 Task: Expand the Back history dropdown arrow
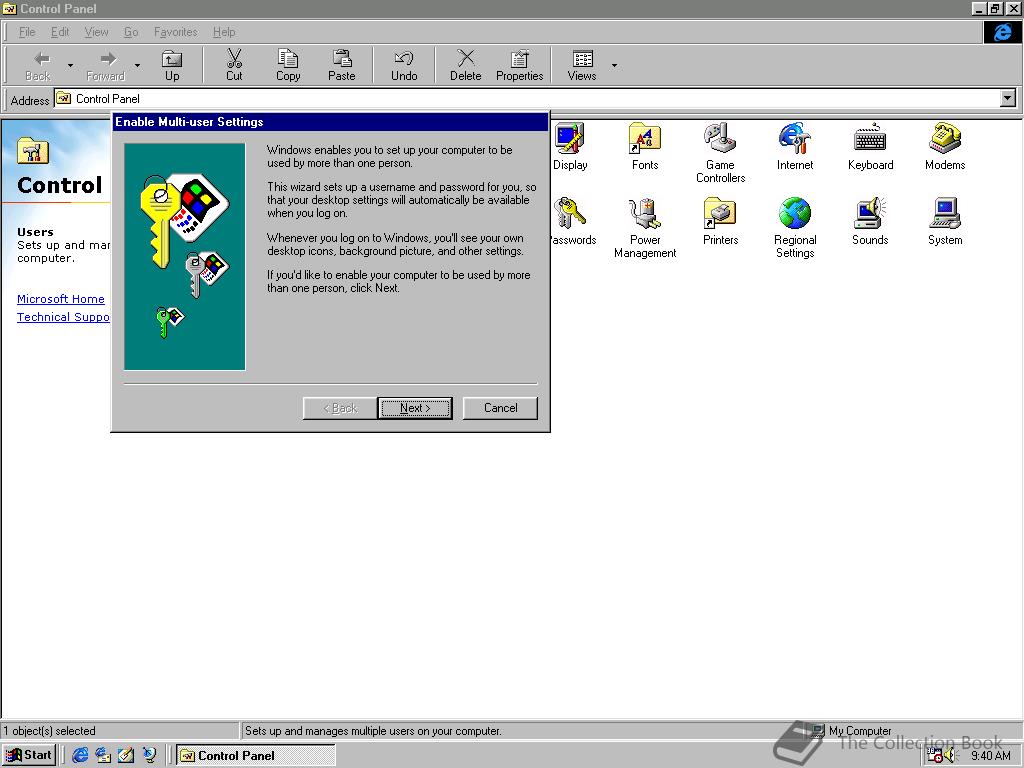pyautogui.click(x=70, y=65)
